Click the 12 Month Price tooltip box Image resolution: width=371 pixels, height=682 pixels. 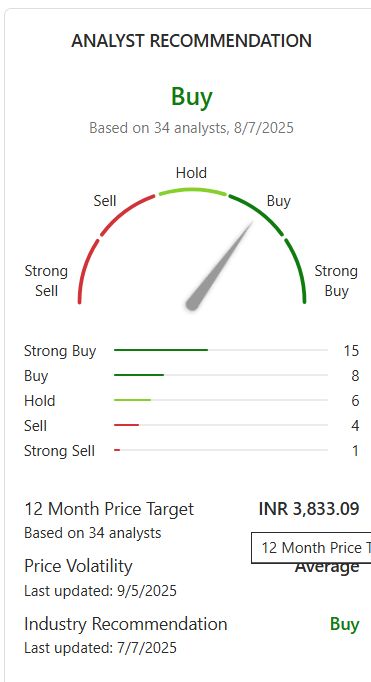pyautogui.click(x=311, y=548)
